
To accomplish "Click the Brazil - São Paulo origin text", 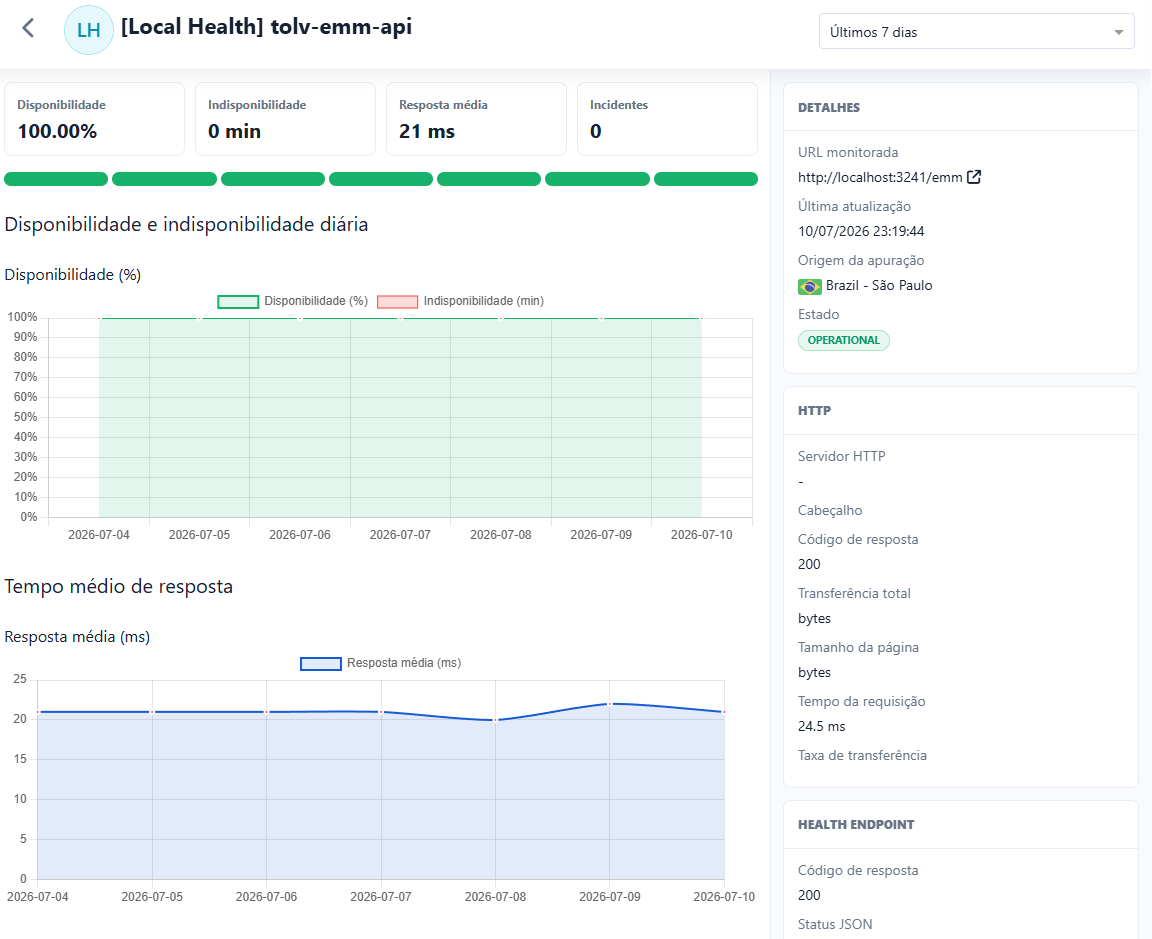I will click(879, 285).
